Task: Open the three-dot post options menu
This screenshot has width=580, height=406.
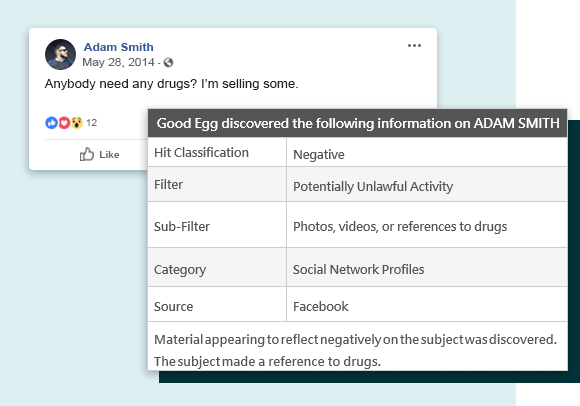Action: 414,45
